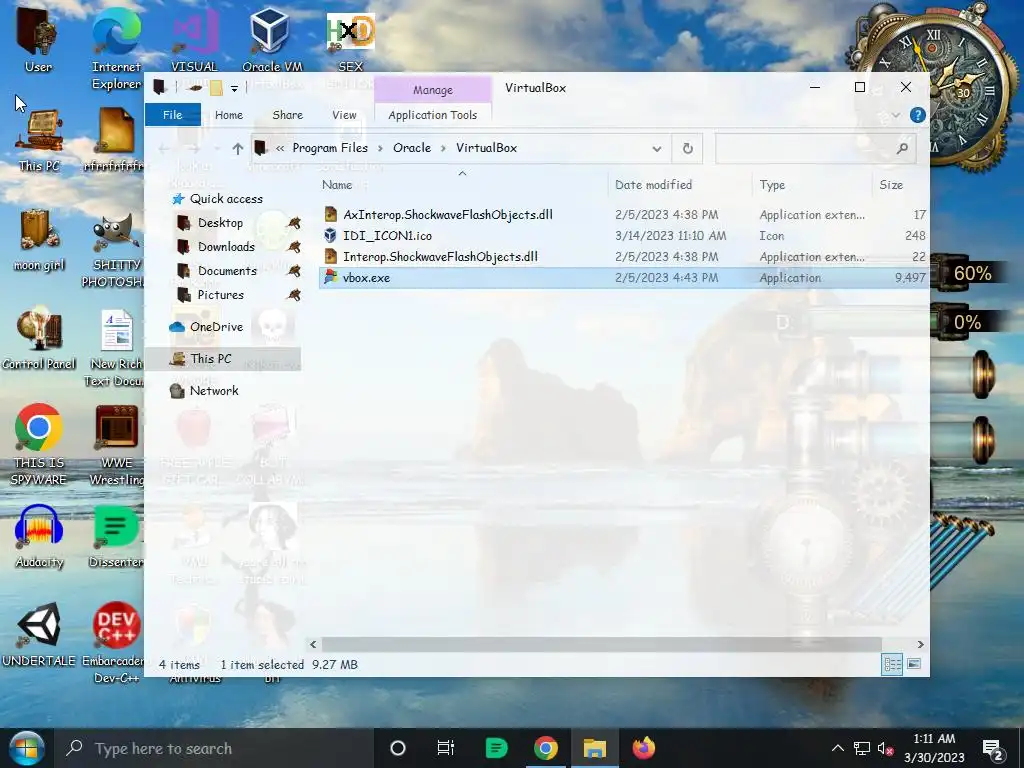The width and height of the screenshot is (1024, 768).
Task: Refresh the VirtualBox folder
Action: click(687, 148)
